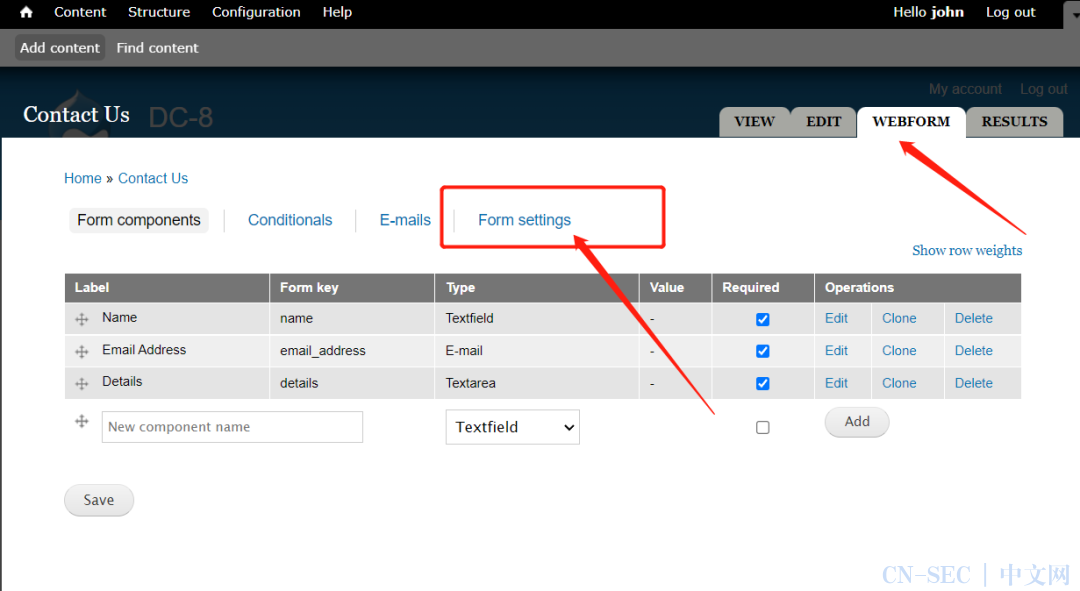Screen dimensions: 1080x591
Task: Open the RESULTS tab
Action: tap(1015, 122)
